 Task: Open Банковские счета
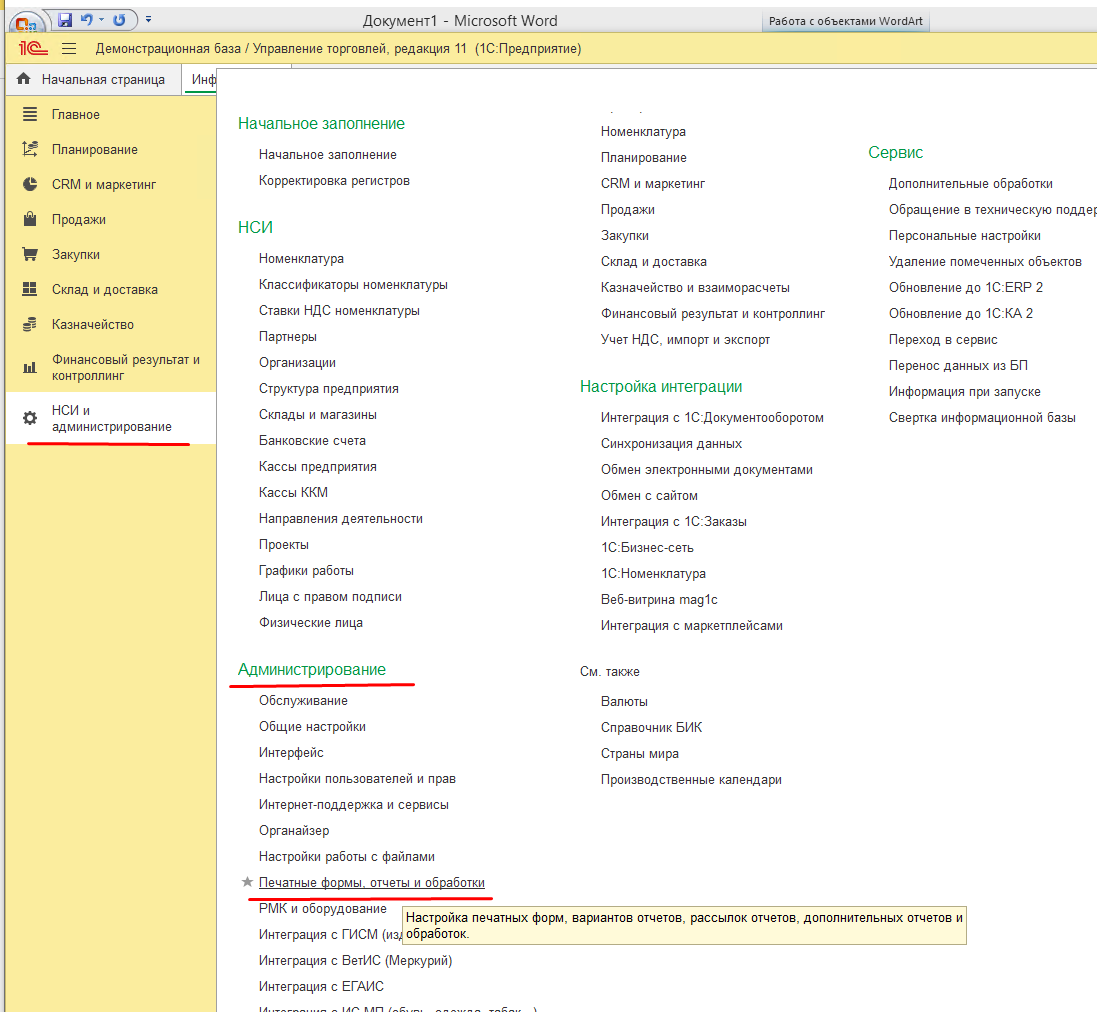pos(312,441)
